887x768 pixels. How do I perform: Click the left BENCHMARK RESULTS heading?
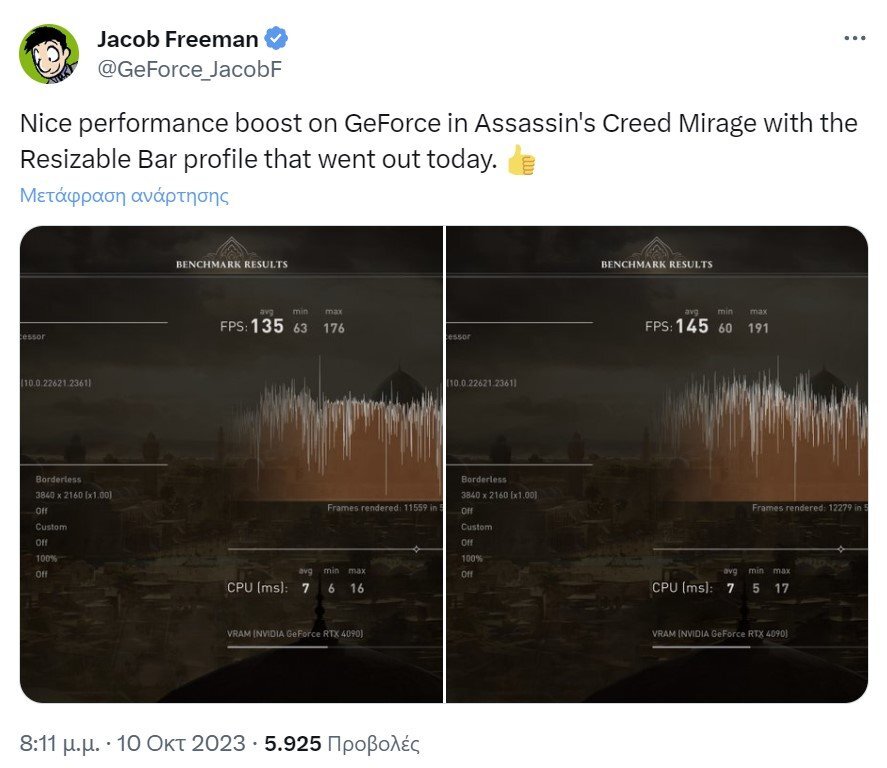point(232,264)
